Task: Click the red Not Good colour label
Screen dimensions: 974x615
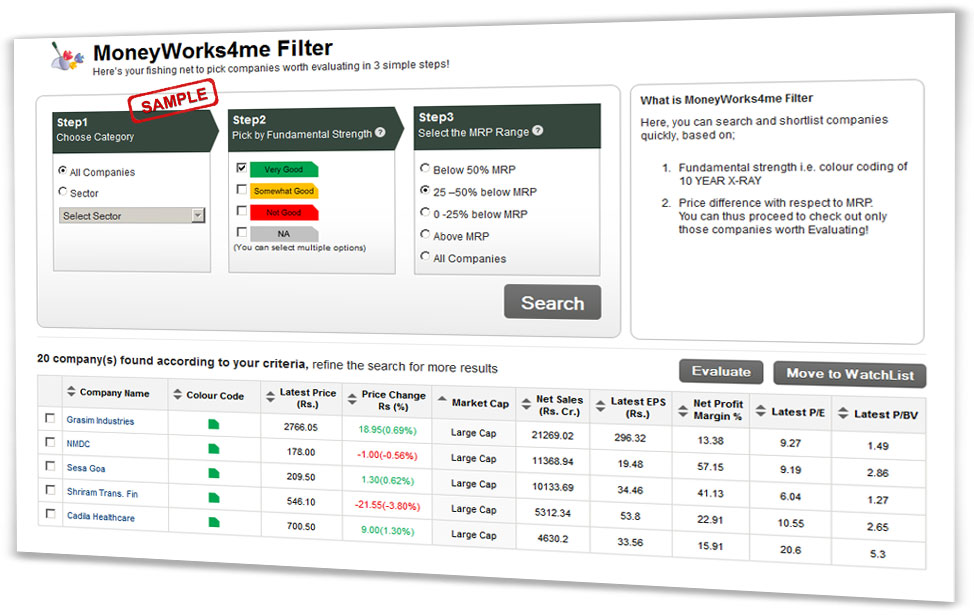Action: pos(283,212)
